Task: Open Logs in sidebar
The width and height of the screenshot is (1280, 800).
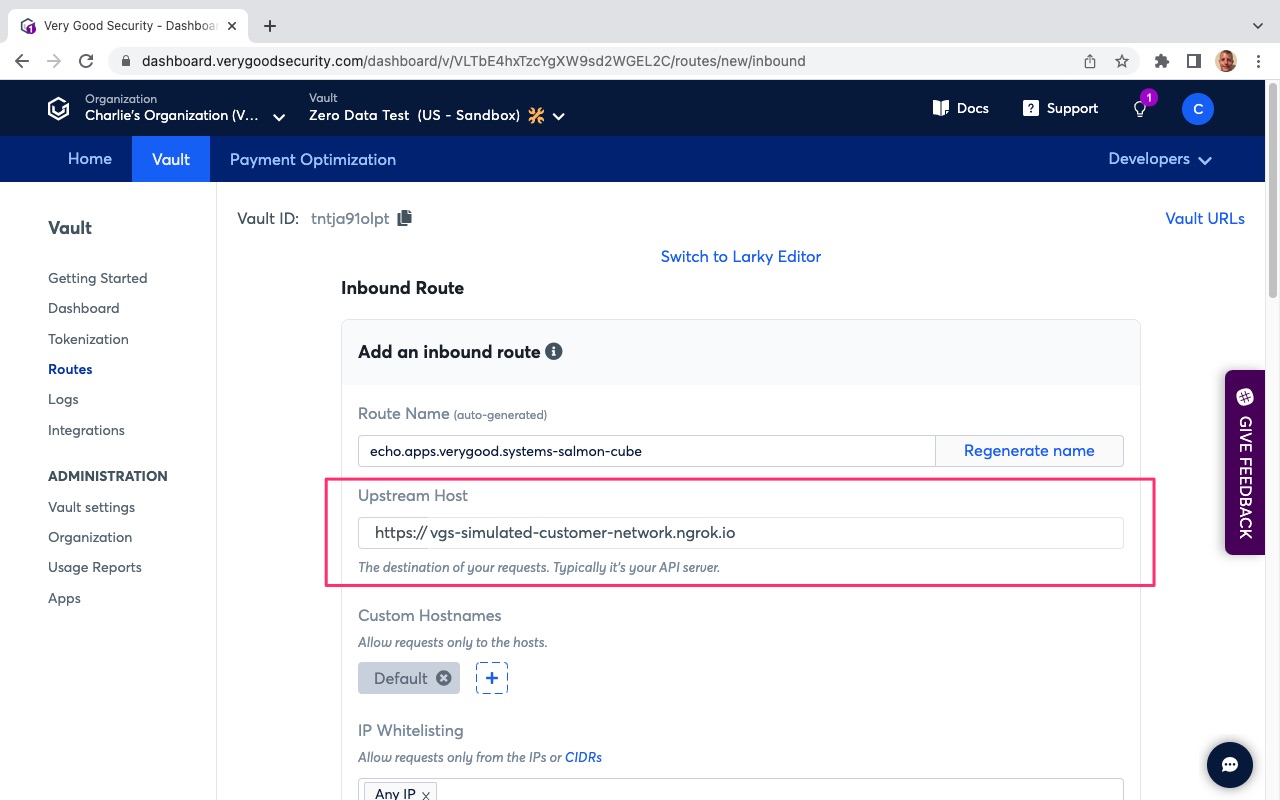Action: 63,399
